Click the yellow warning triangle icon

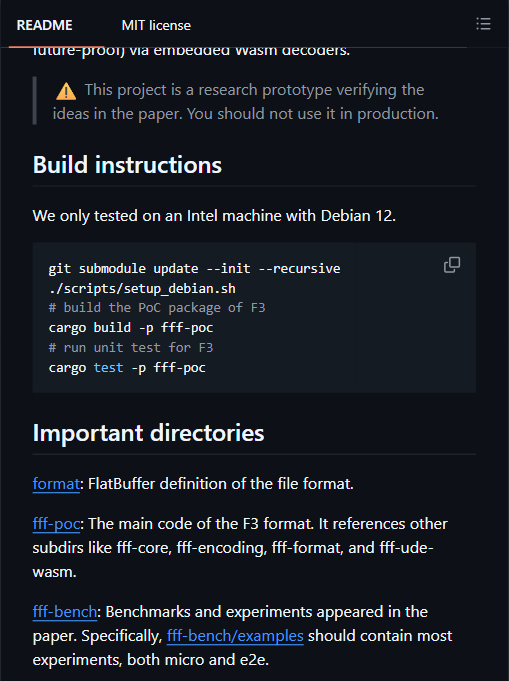(66, 91)
